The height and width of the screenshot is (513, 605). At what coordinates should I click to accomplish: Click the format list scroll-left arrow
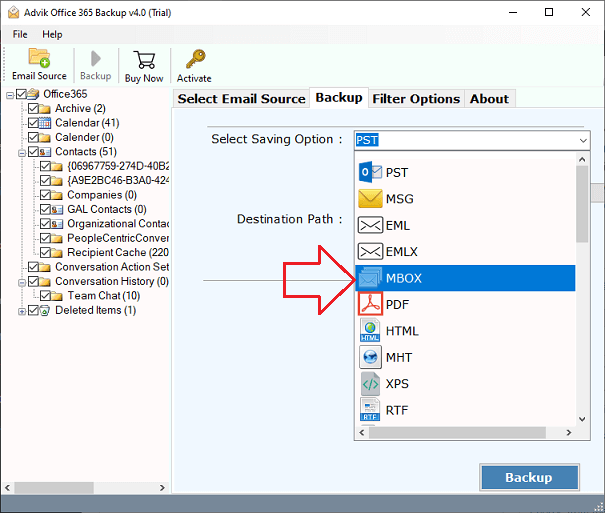[x=362, y=433]
